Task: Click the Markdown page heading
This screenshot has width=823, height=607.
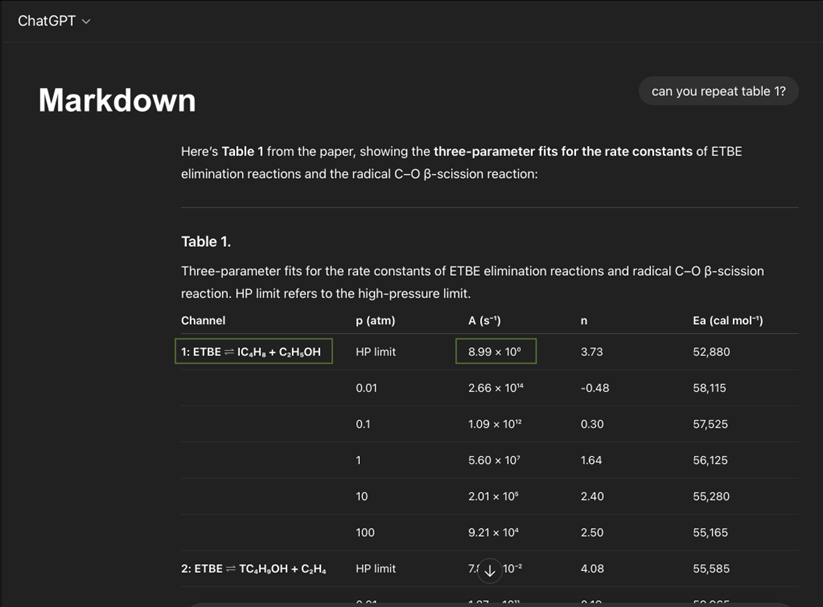Action: (116, 100)
